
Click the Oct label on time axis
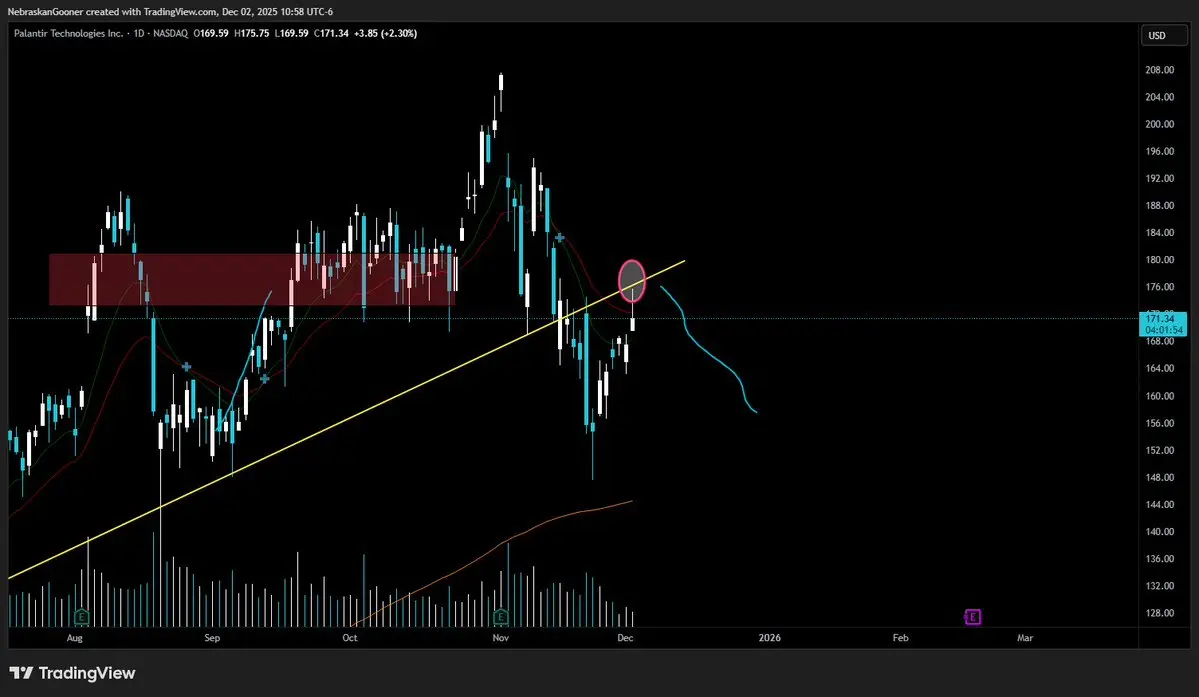click(x=349, y=638)
